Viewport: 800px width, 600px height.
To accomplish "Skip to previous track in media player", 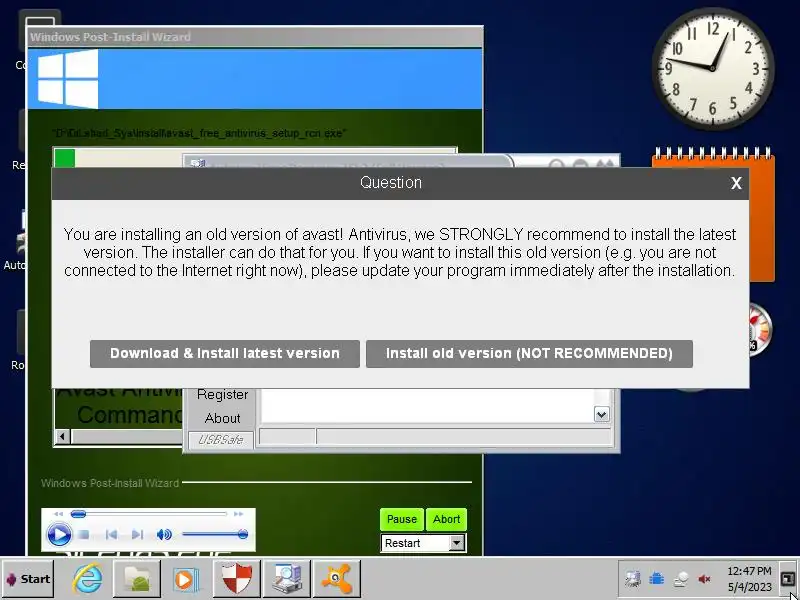I will (111, 535).
